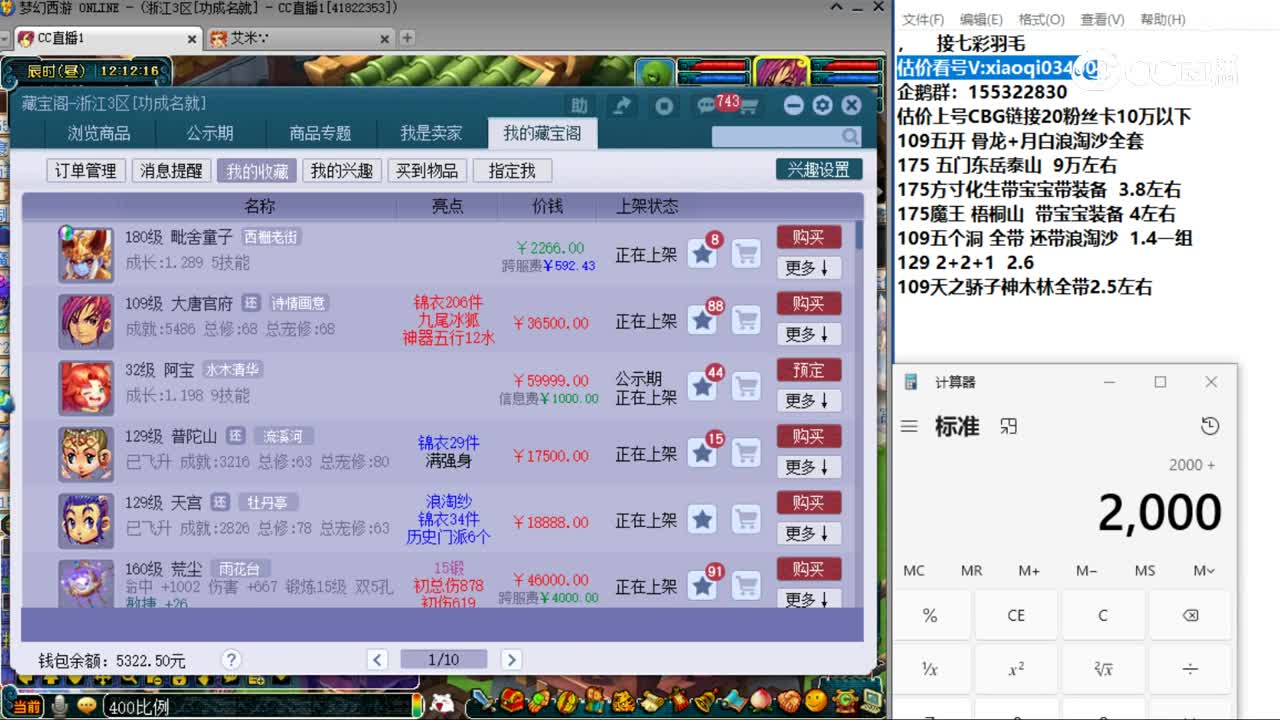Click the share arrow icon in the 藏宝阁 header
Image resolution: width=1280 pixels, height=720 pixels.
pos(621,105)
